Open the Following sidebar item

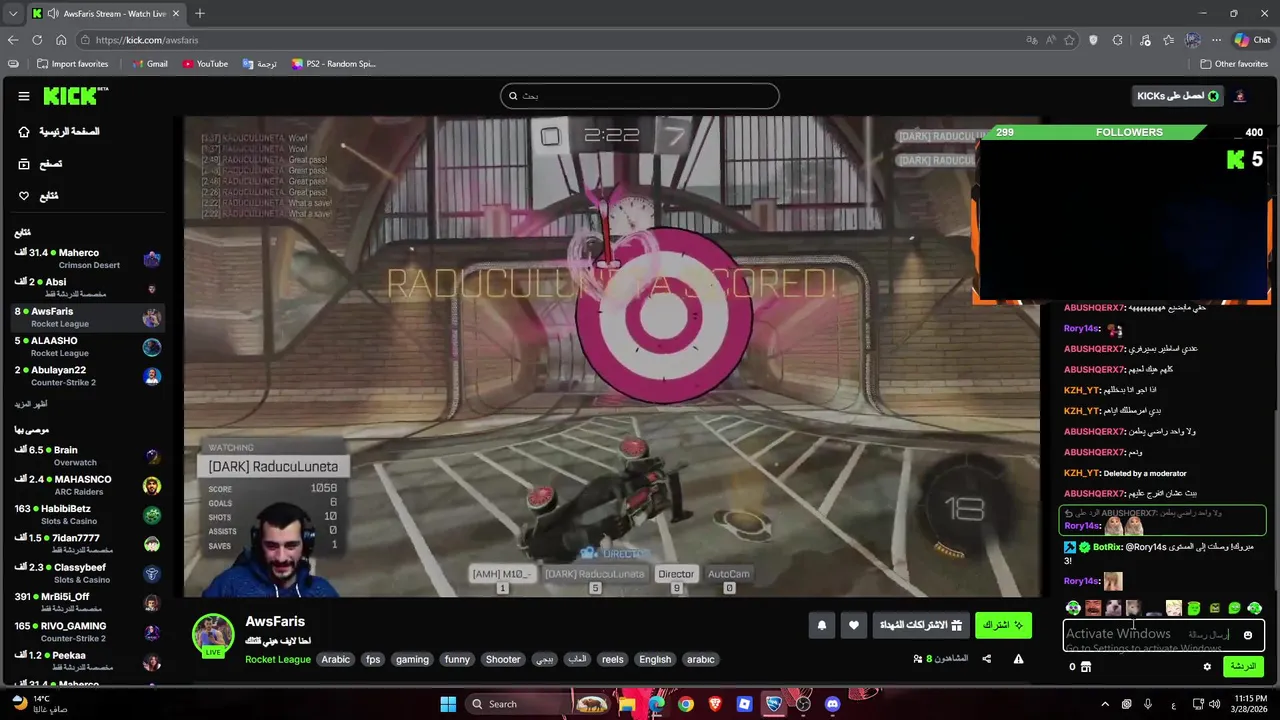tap(40, 196)
